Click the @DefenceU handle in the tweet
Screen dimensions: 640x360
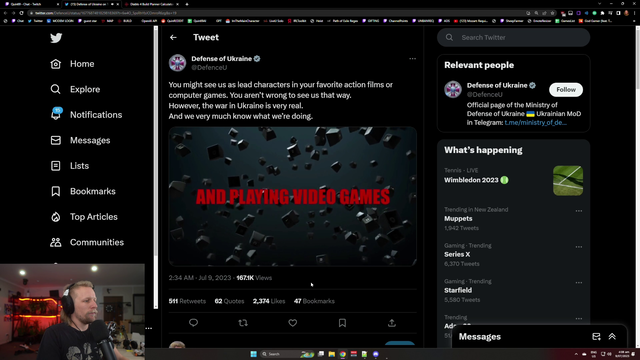pyautogui.click(x=209, y=67)
